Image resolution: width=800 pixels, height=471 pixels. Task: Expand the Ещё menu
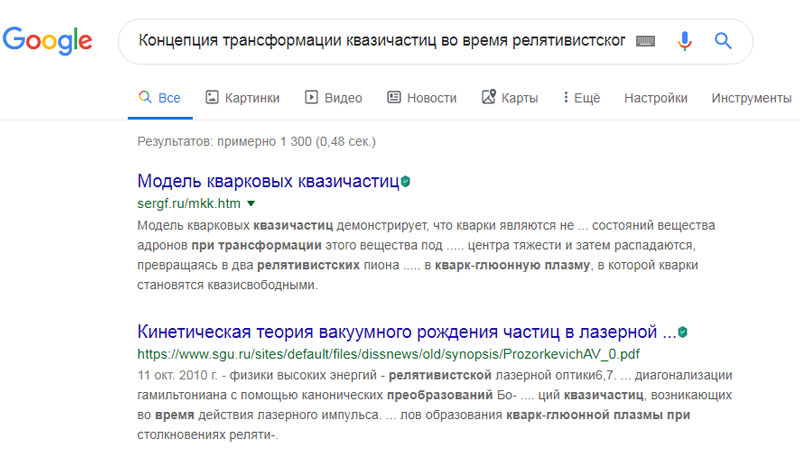[x=582, y=97]
